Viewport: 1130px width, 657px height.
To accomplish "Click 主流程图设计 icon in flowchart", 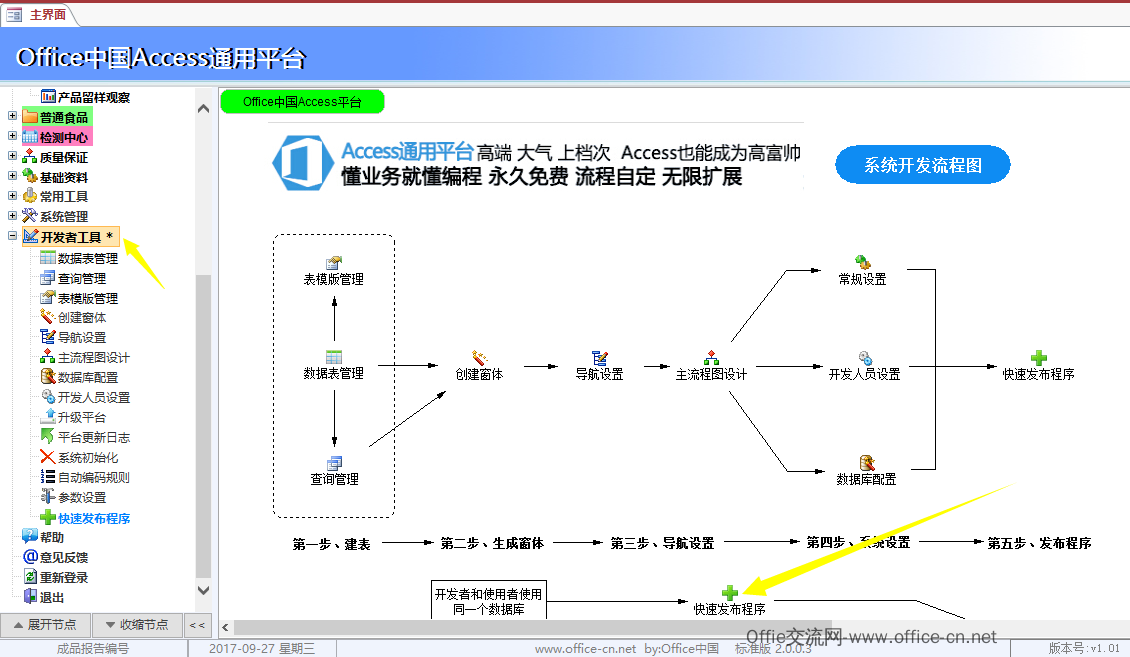I will 711,357.
